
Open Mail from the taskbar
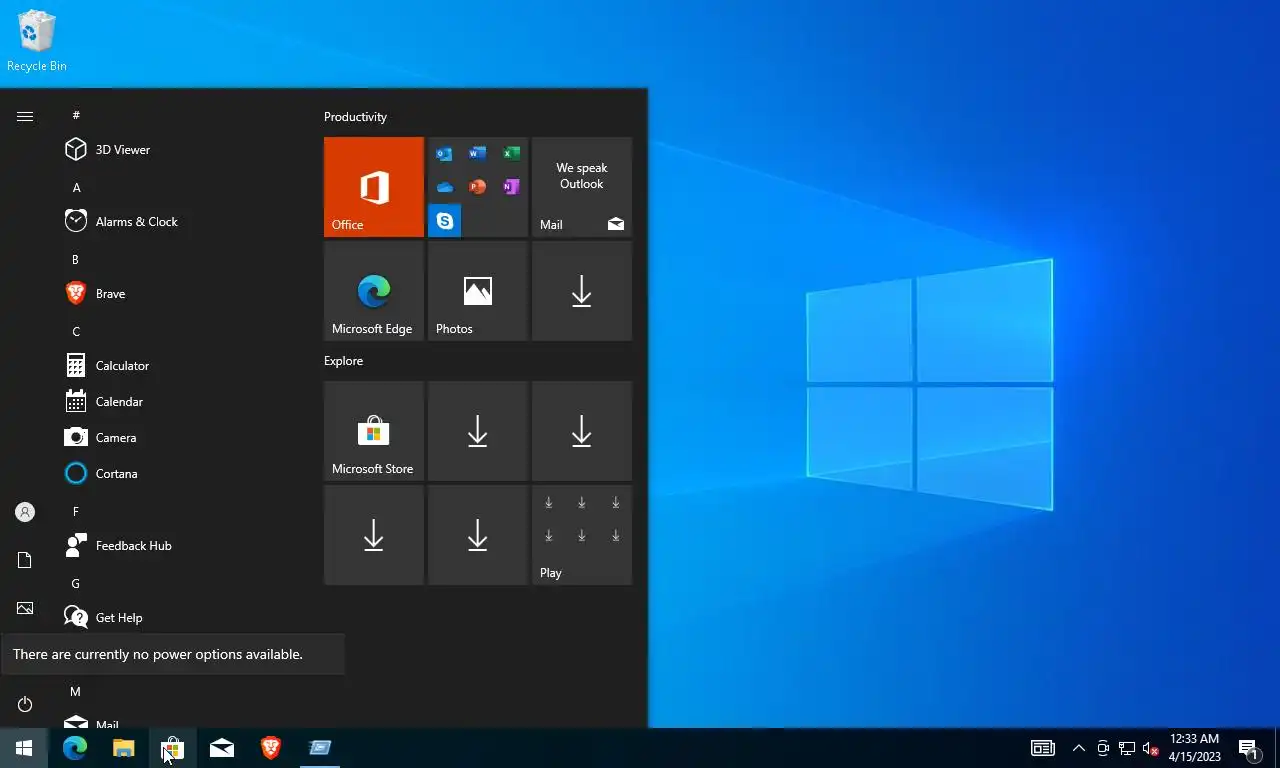coord(222,748)
